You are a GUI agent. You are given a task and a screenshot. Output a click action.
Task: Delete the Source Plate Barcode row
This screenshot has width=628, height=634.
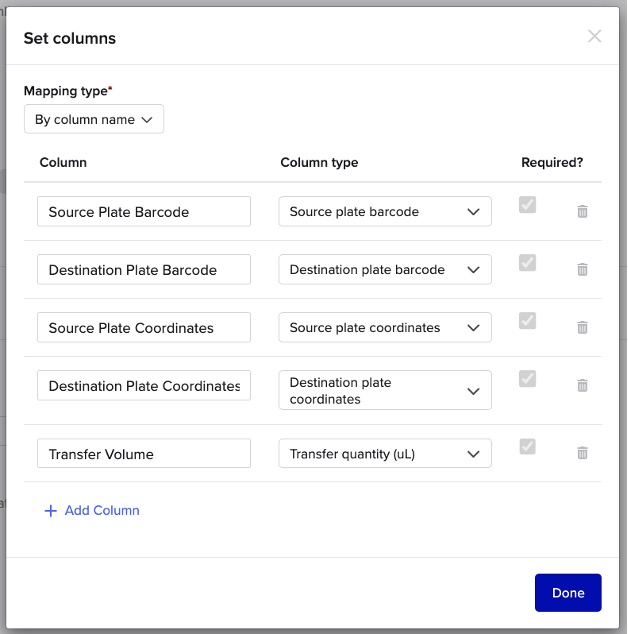point(582,212)
